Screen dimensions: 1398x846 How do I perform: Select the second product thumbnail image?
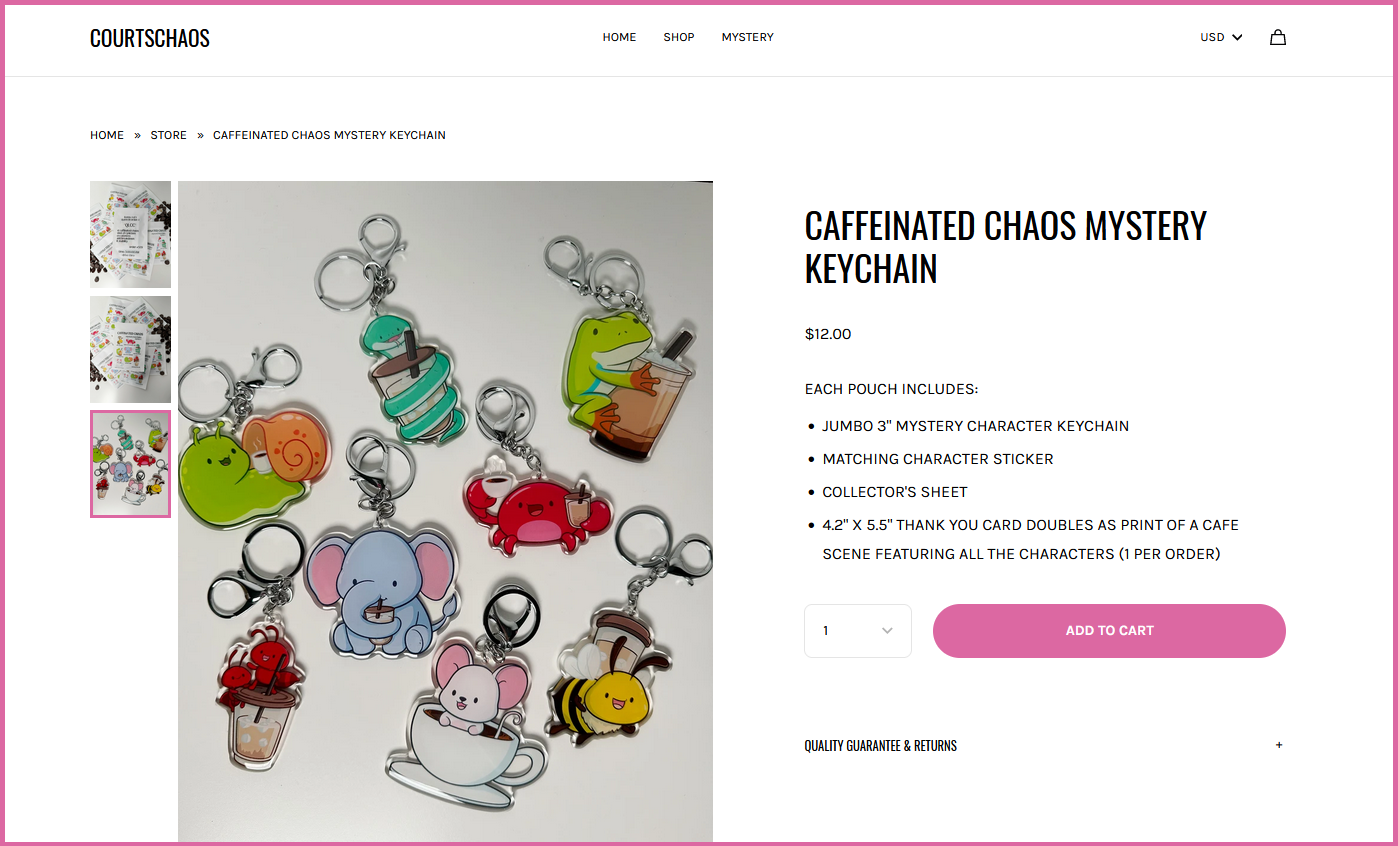(130, 349)
